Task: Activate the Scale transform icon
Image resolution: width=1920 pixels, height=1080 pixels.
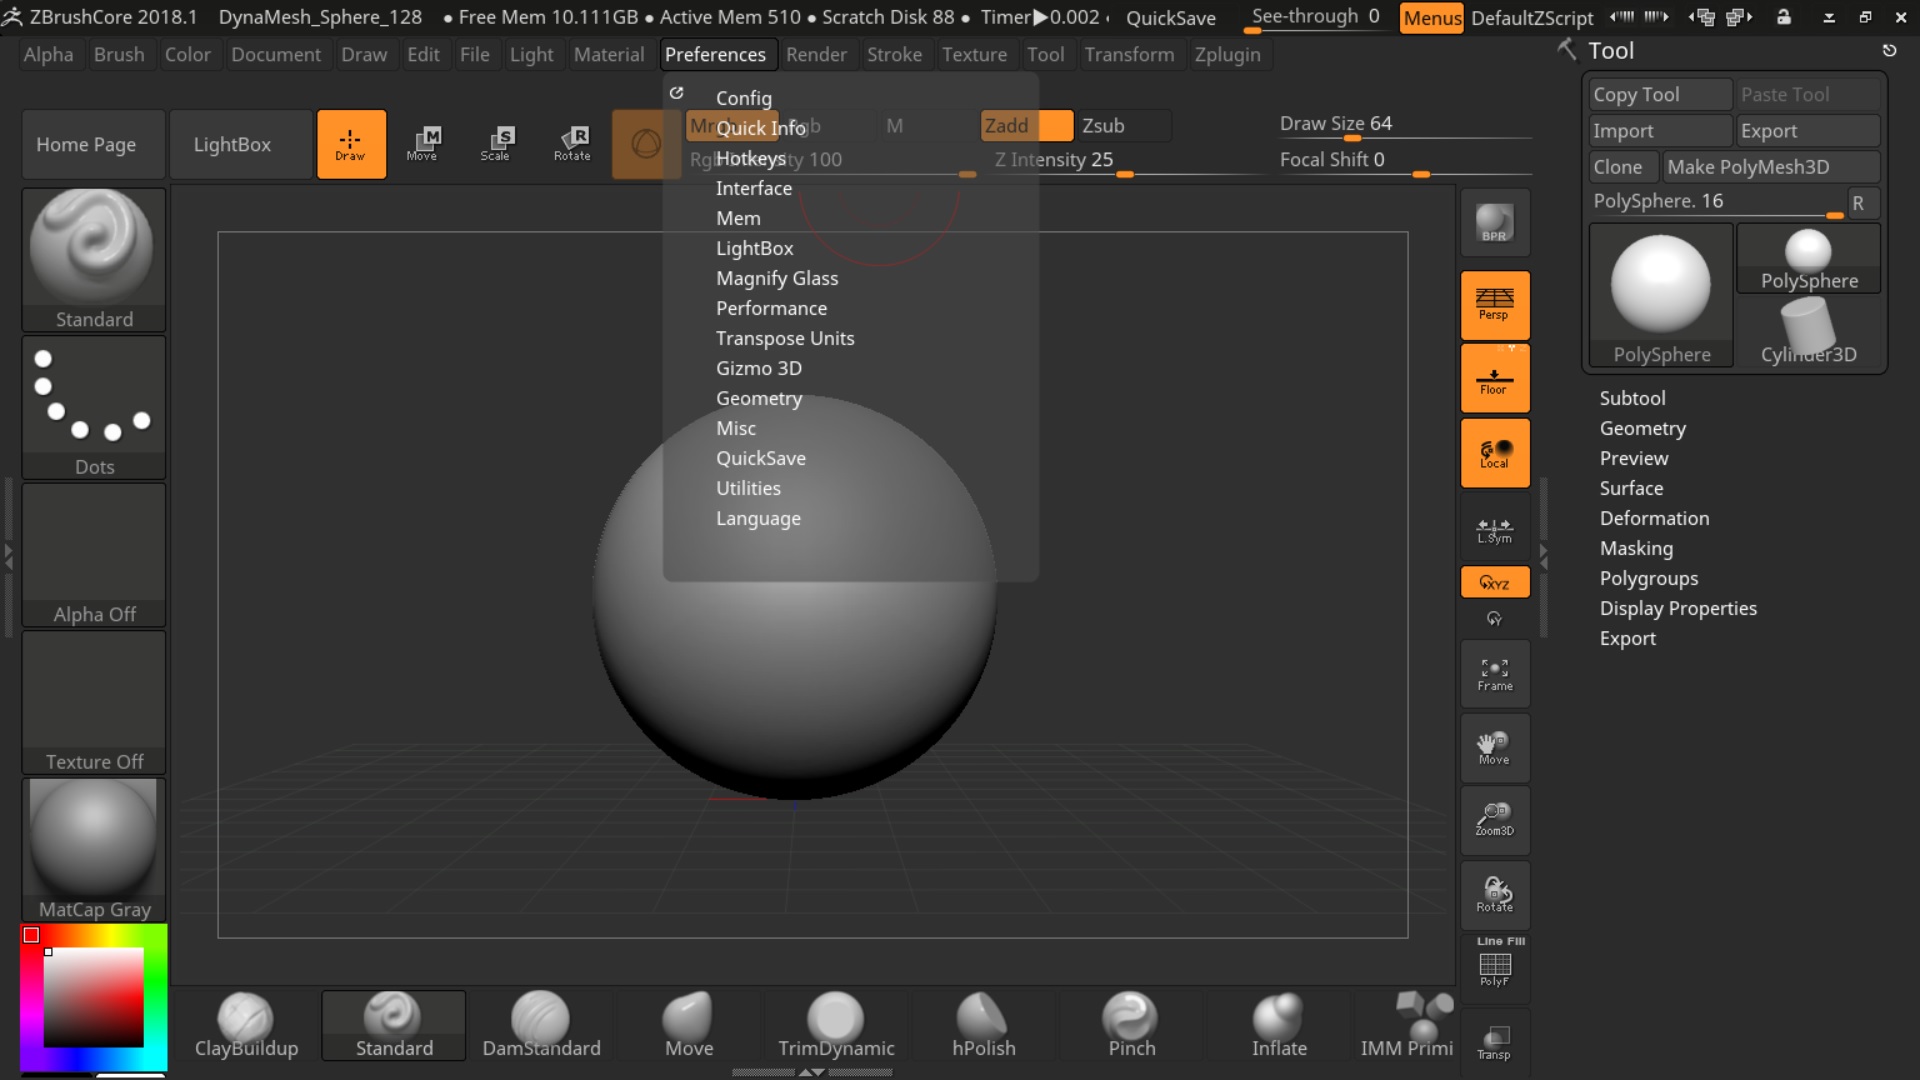Action: tap(495, 144)
